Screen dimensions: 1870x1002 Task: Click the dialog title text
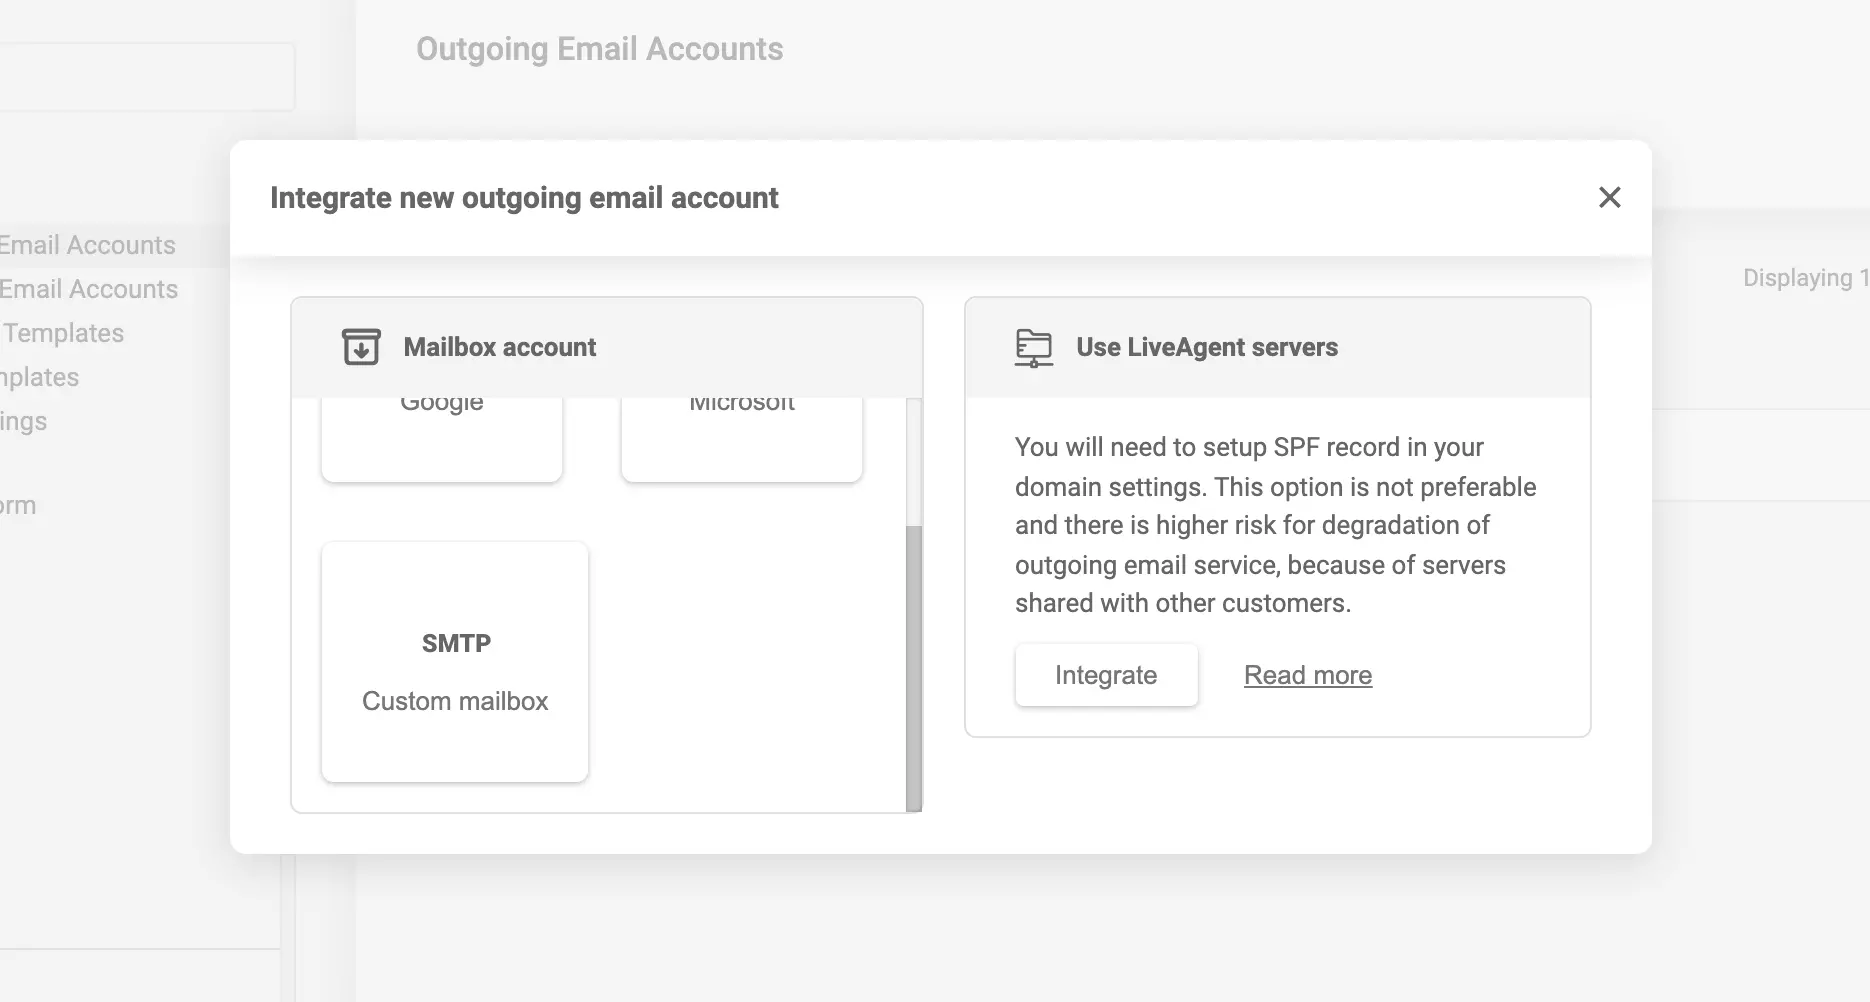point(523,197)
